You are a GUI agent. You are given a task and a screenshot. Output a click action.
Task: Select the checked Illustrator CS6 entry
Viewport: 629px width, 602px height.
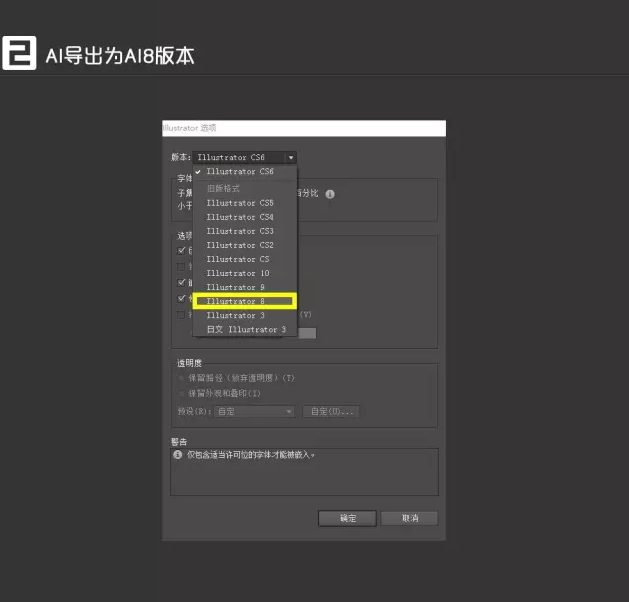[245, 171]
